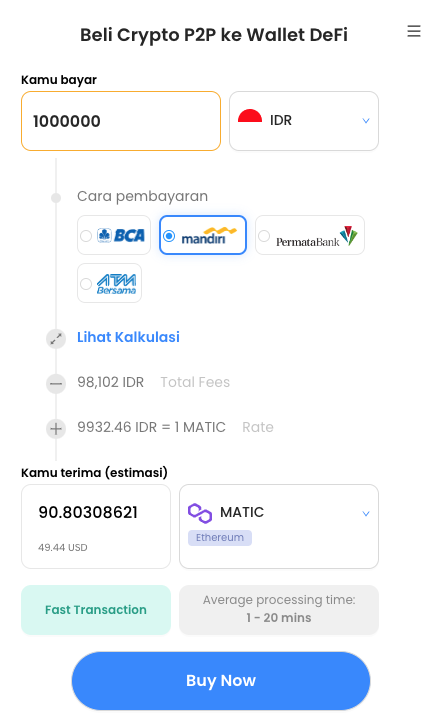
Task: Click the Mandiri bank logo
Action: tap(209, 235)
